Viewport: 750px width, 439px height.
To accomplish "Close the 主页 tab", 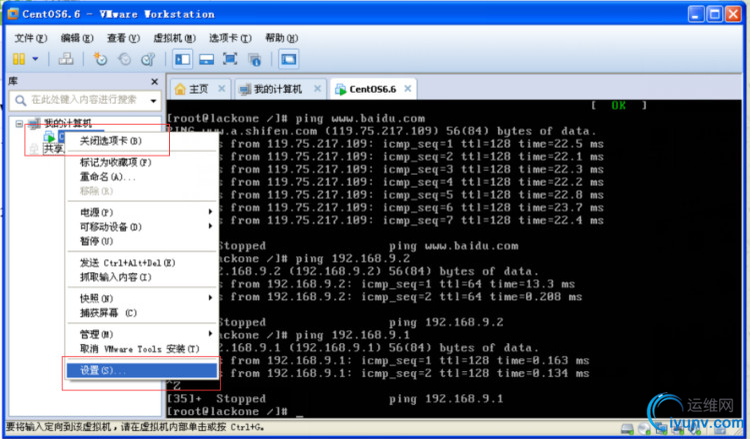I will tap(221, 88).
